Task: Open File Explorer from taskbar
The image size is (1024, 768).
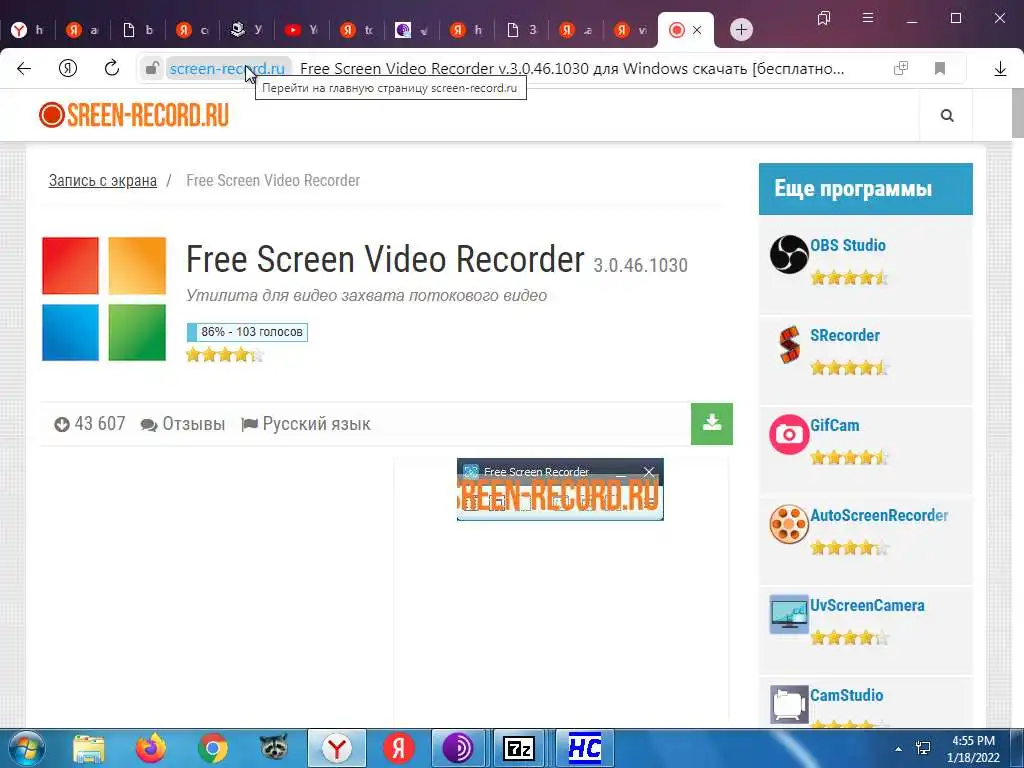Action: [x=89, y=748]
